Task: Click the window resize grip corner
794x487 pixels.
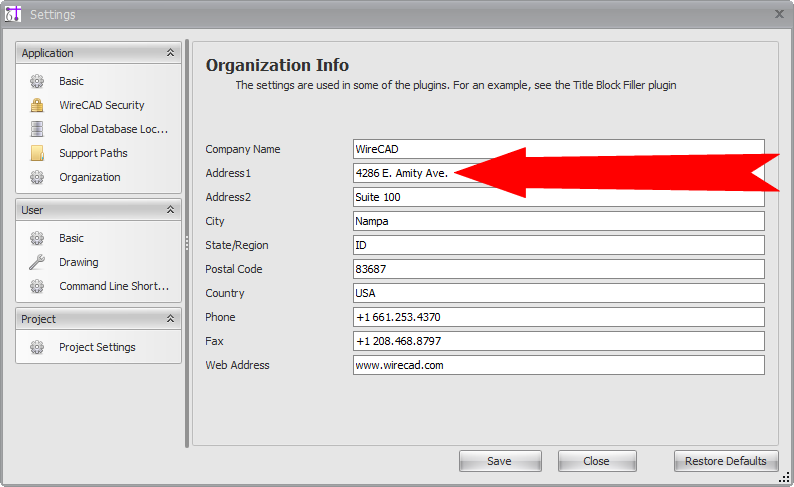Action: pyautogui.click(x=784, y=477)
